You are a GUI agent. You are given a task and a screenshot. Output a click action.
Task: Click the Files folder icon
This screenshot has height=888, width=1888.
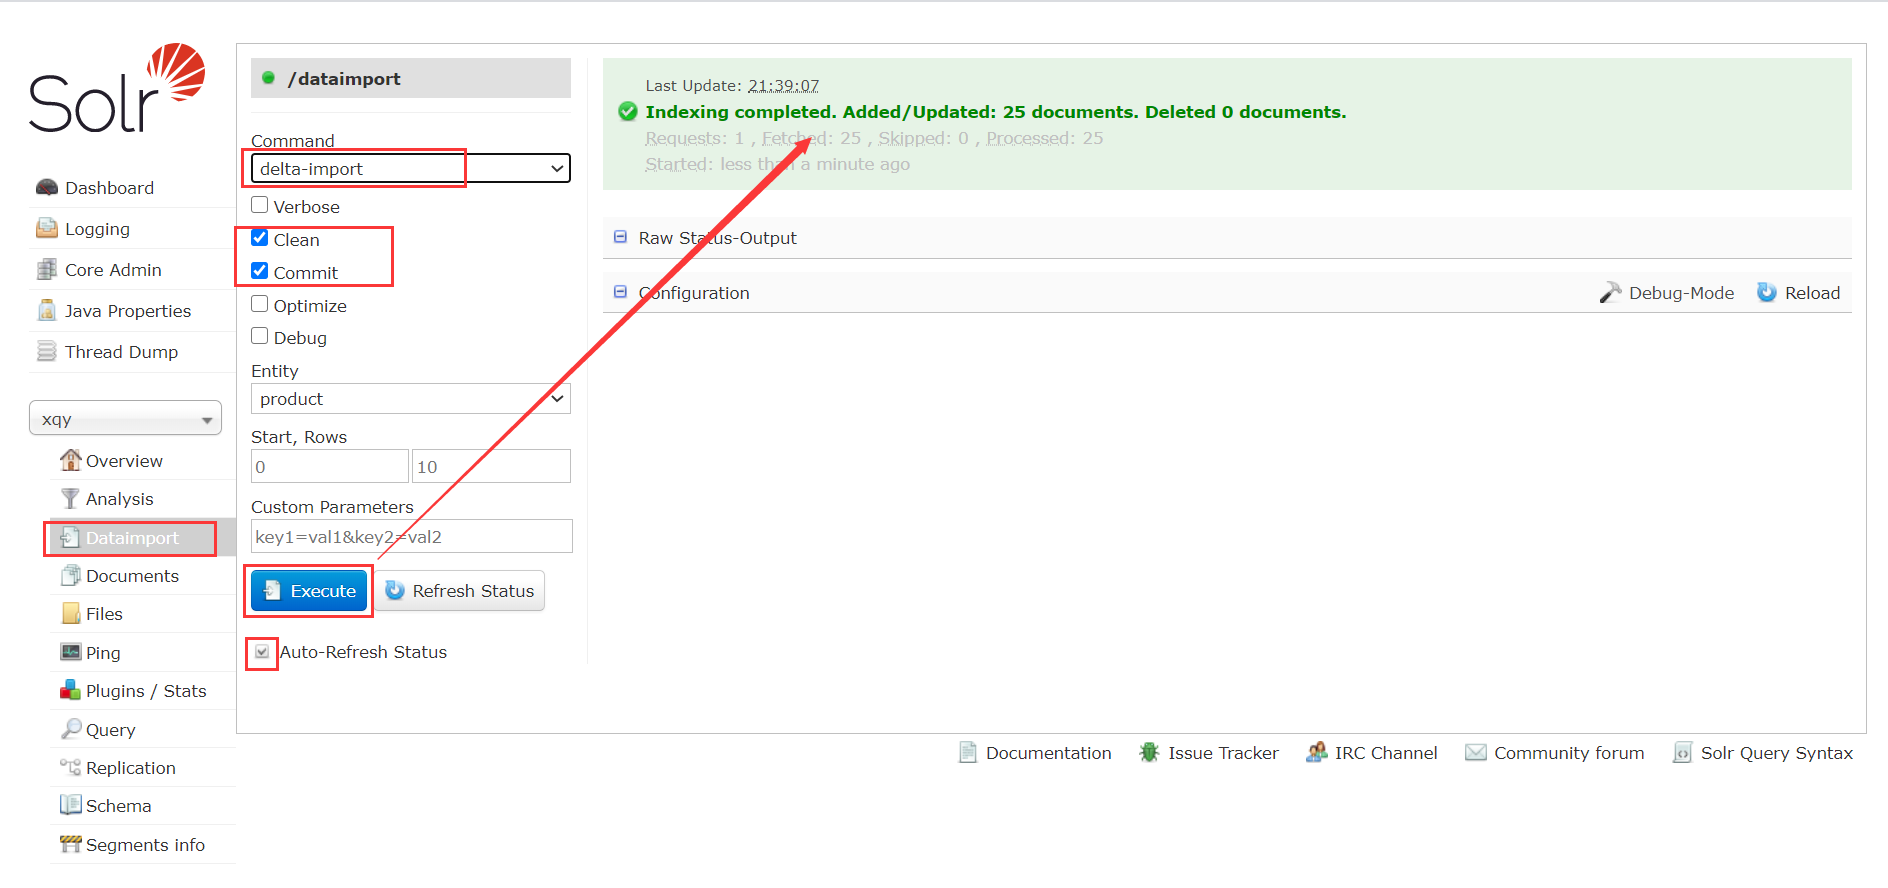(x=71, y=613)
